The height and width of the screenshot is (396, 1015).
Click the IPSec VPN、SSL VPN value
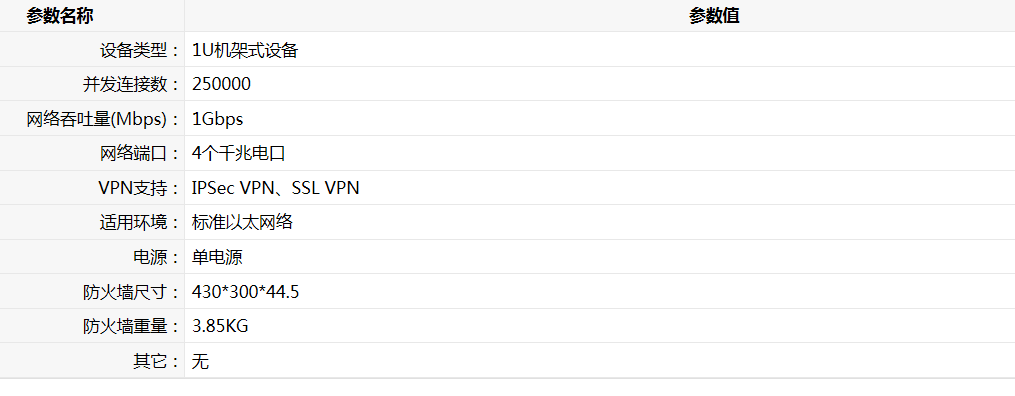click(276, 188)
